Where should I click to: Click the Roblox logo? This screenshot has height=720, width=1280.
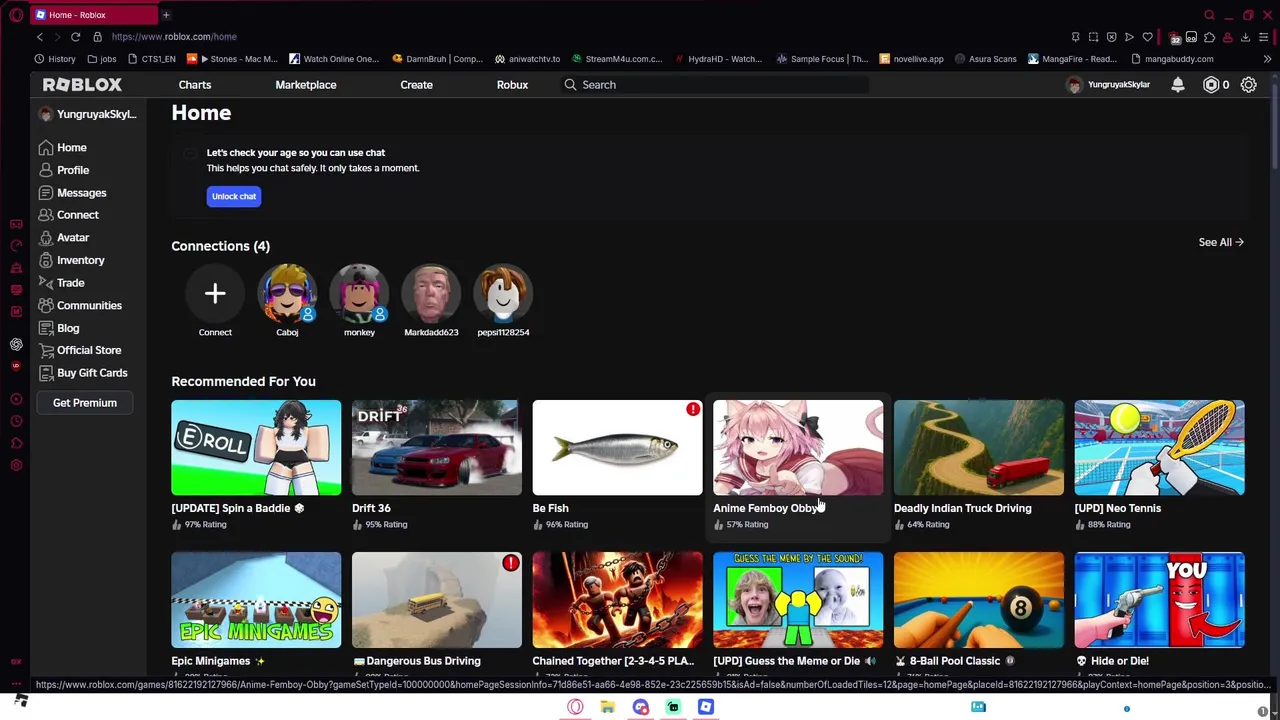coord(82,85)
